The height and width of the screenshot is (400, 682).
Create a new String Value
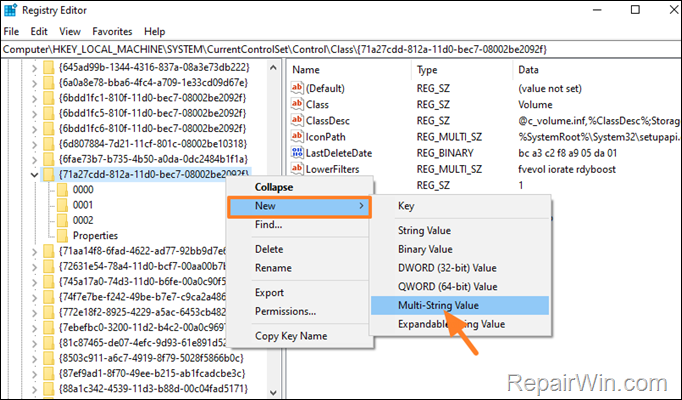pos(461,230)
